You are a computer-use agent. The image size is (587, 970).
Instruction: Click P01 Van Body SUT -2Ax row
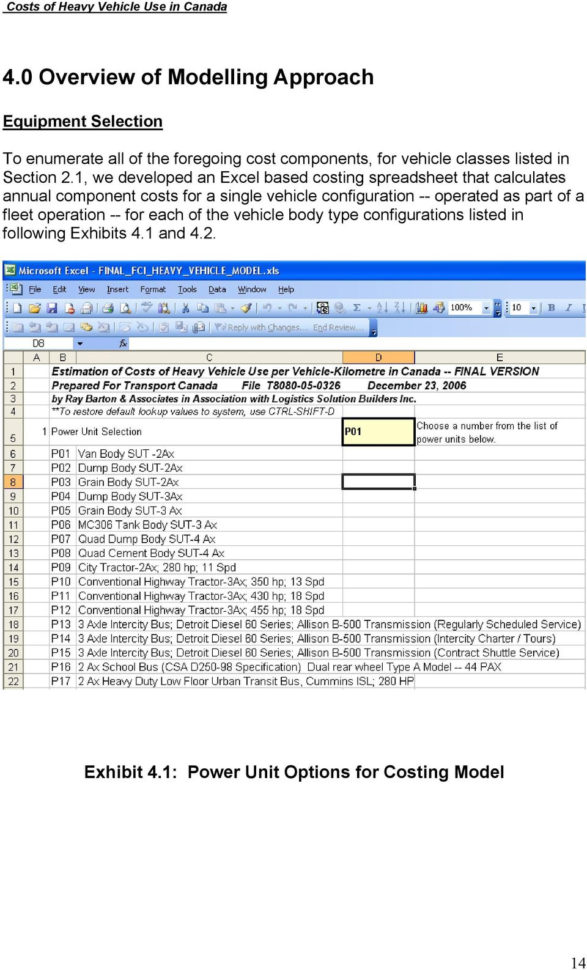[x=113, y=453]
